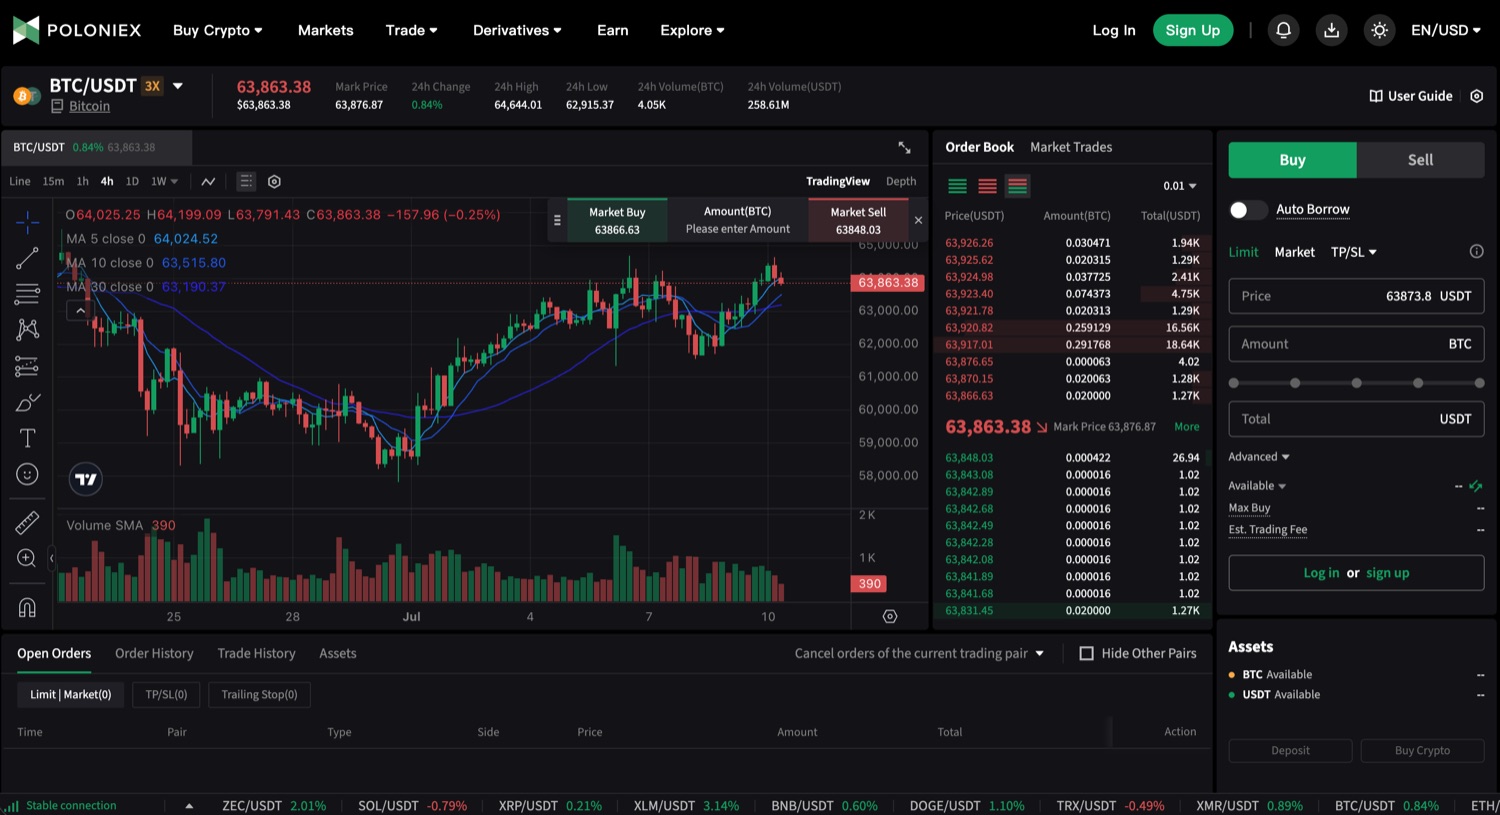Select the crosshair cursor tool

pyautogui.click(x=27, y=221)
